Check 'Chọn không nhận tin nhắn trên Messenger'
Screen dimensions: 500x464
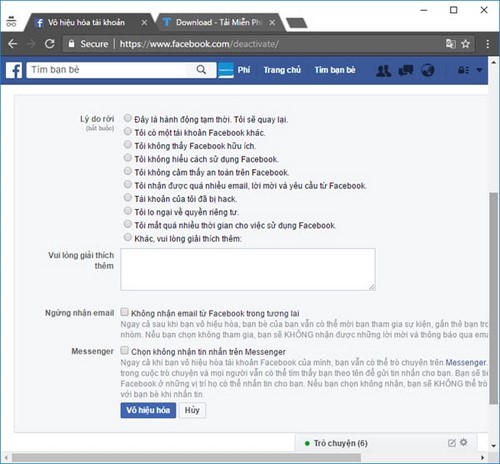coord(124,350)
